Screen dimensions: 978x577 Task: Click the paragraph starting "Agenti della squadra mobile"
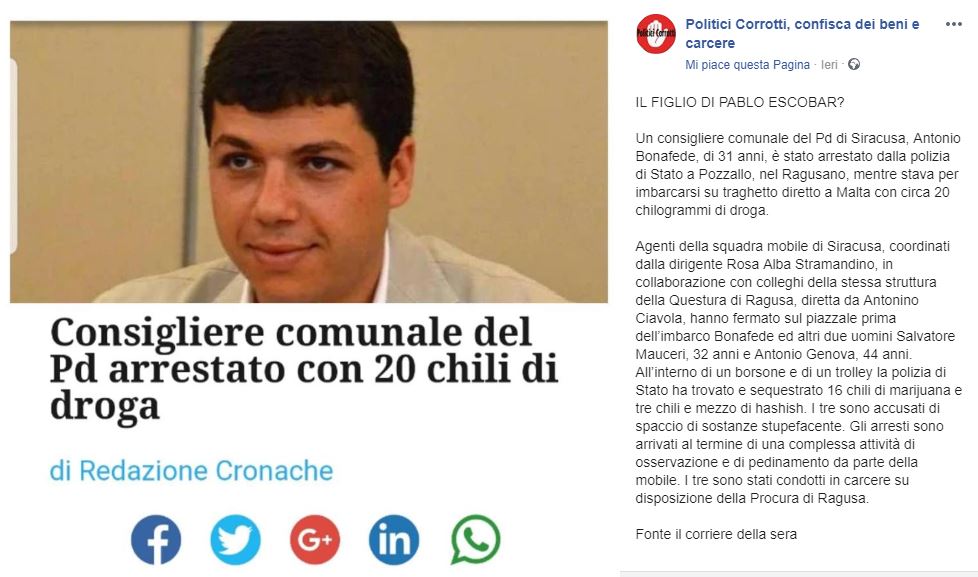click(798, 372)
